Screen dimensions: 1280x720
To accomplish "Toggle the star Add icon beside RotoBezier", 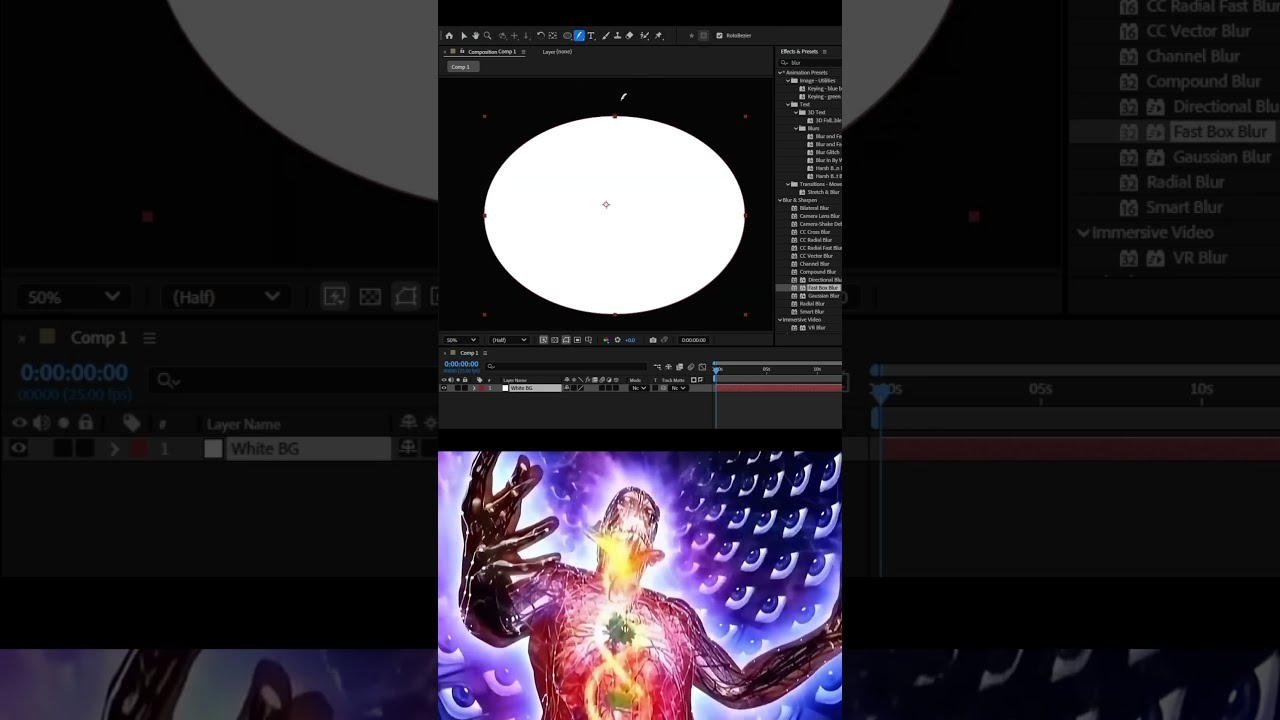I will [x=692, y=35].
